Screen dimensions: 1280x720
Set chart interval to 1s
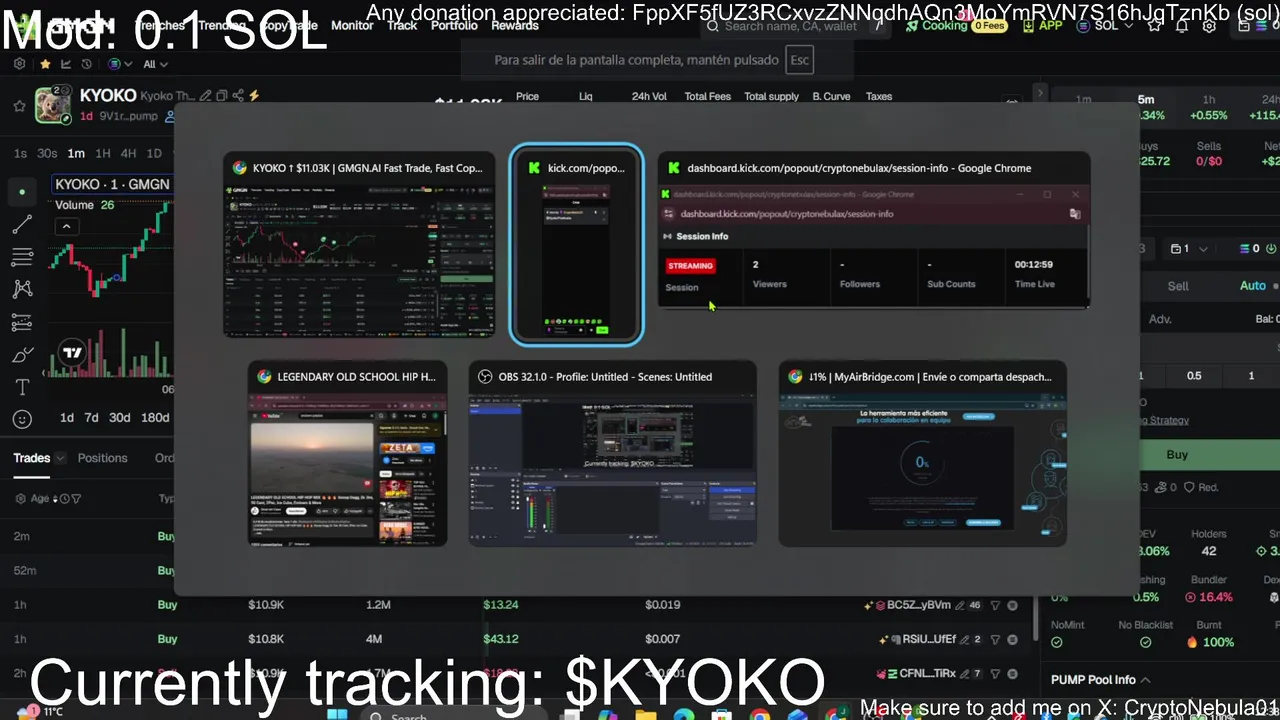click(x=20, y=153)
